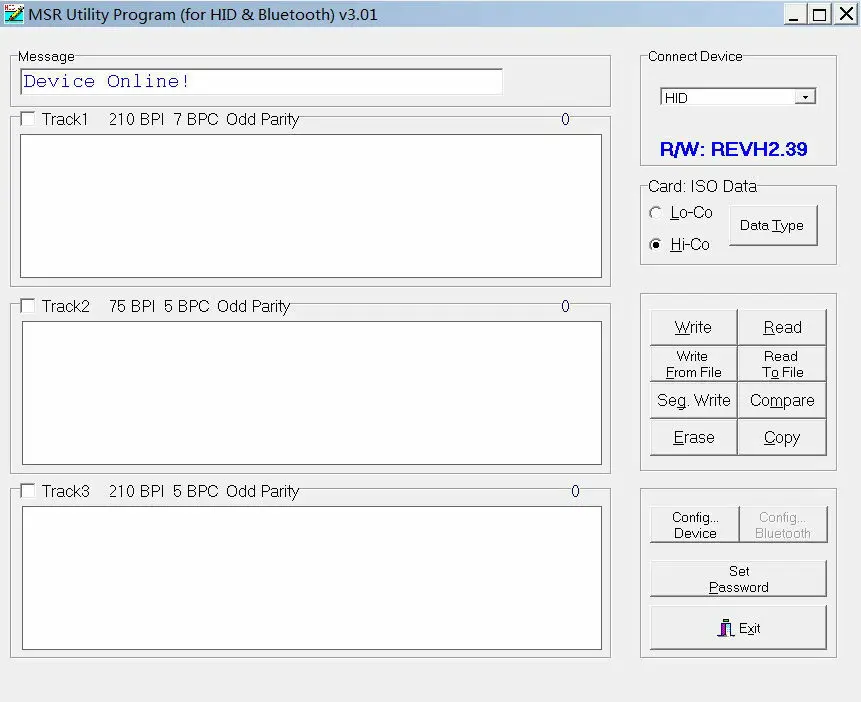Viewport: 861px width, 702px height.
Task: Select the Lo-Co radio option
Action: (655, 213)
